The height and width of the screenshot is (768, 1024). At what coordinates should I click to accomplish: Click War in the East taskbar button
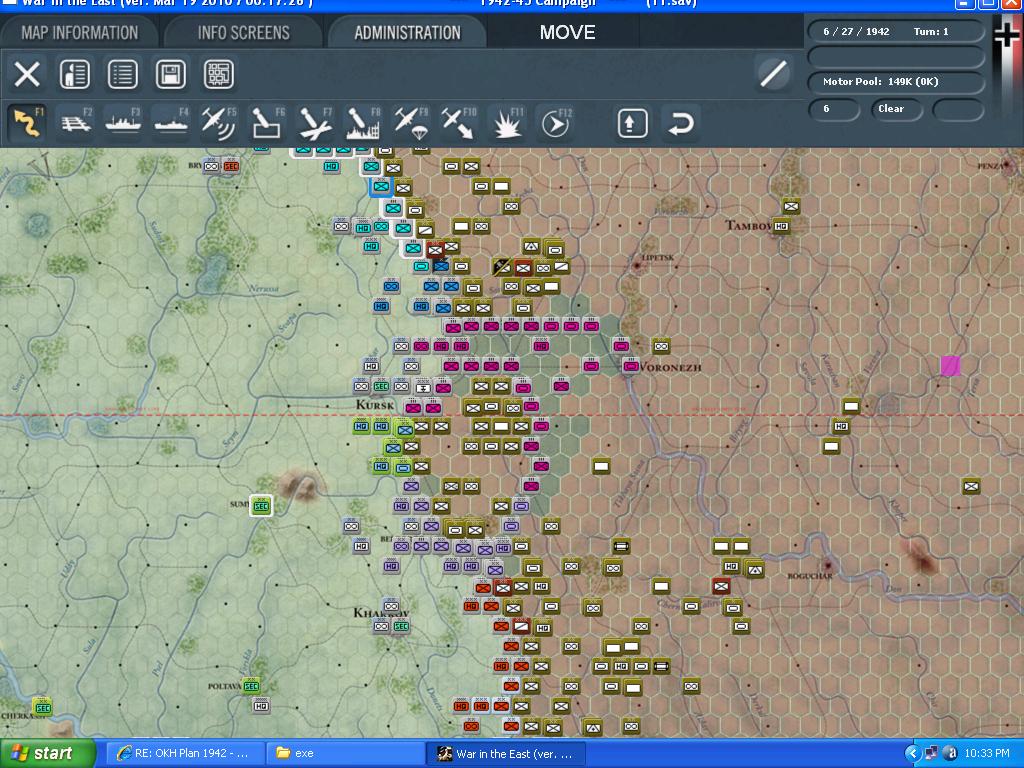tap(505, 753)
